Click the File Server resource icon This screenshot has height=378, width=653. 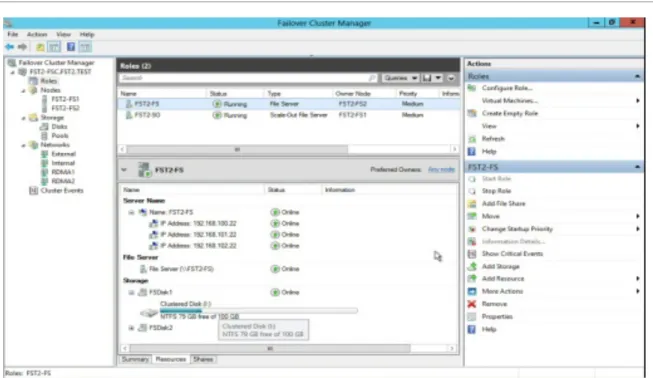143,269
